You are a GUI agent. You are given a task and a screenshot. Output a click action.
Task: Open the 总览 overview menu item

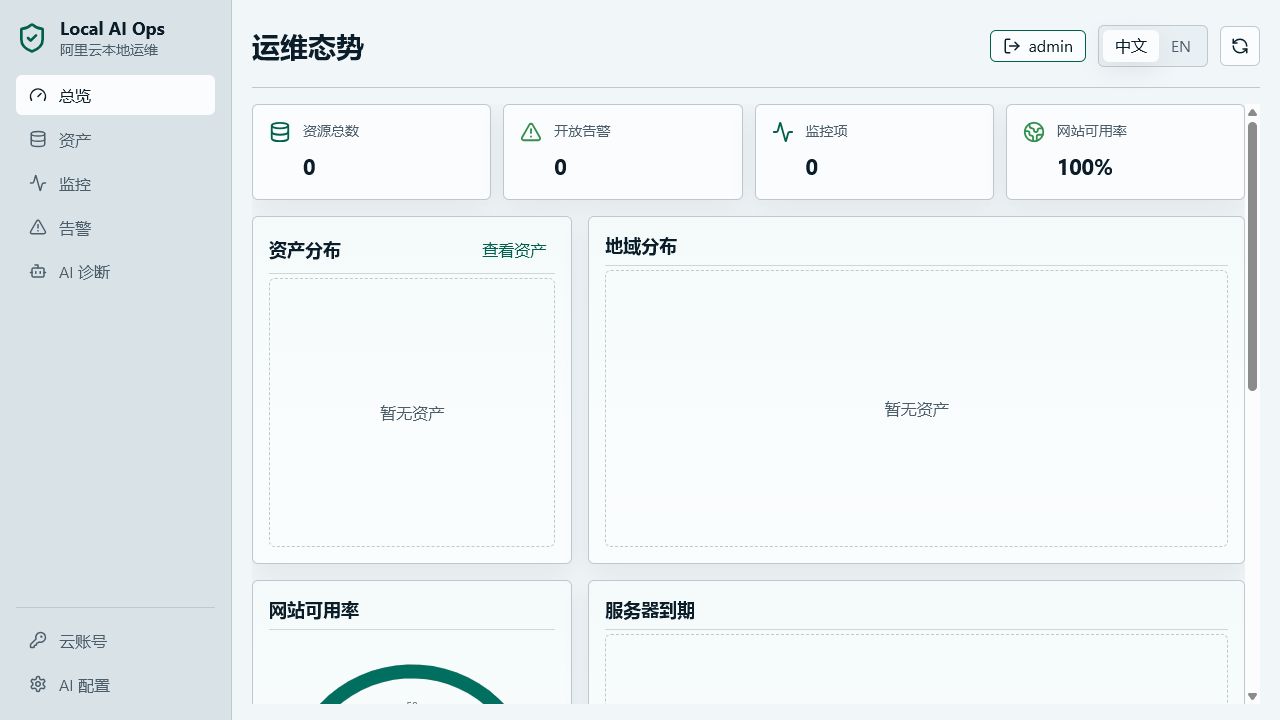[x=115, y=95]
